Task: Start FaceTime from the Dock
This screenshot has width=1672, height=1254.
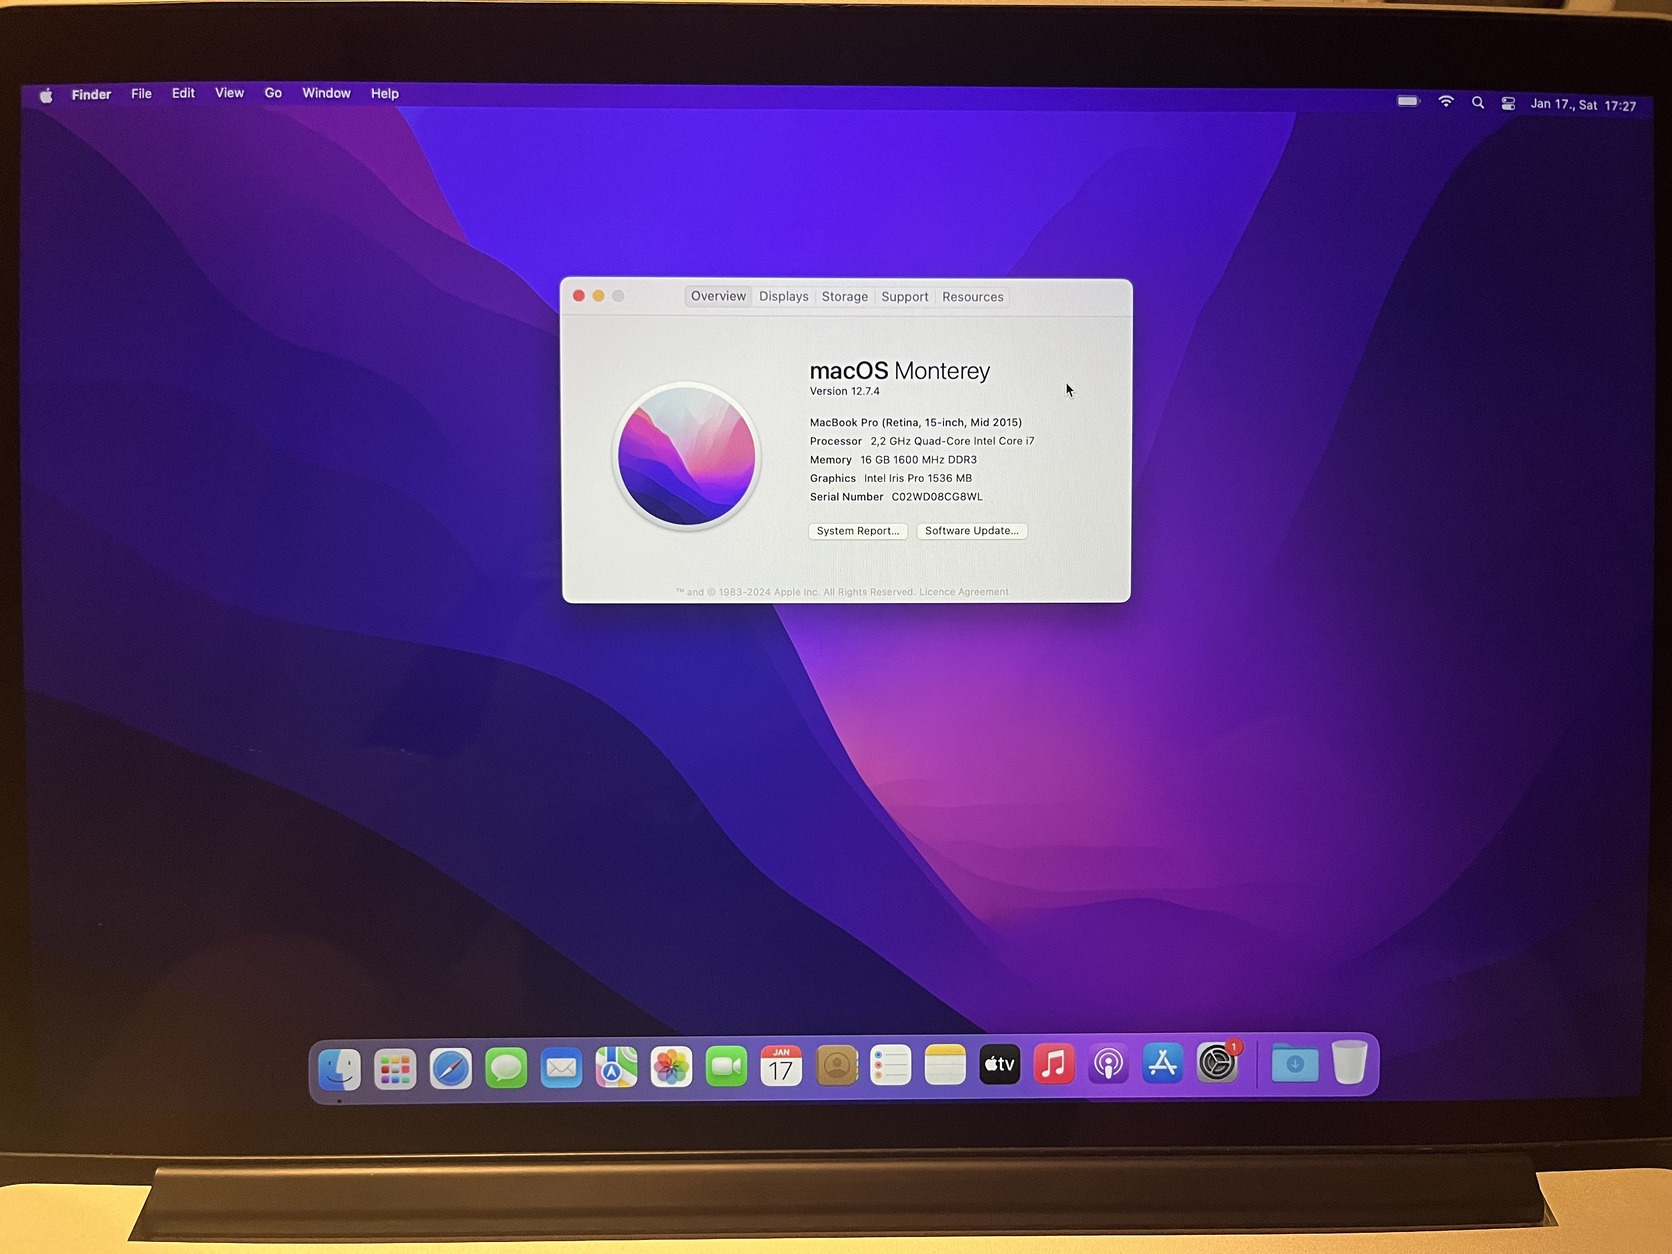Action: 726,1067
